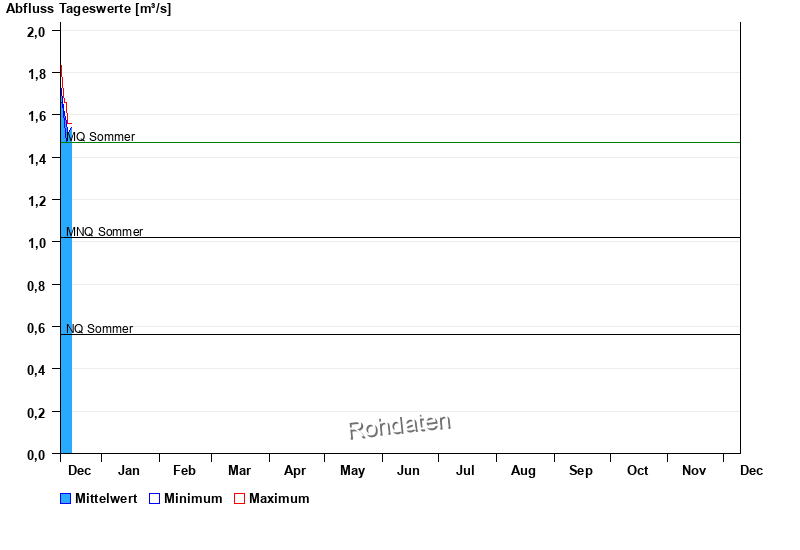
Task: Click the 0,0 y-axis origin value
Action: coord(36,455)
